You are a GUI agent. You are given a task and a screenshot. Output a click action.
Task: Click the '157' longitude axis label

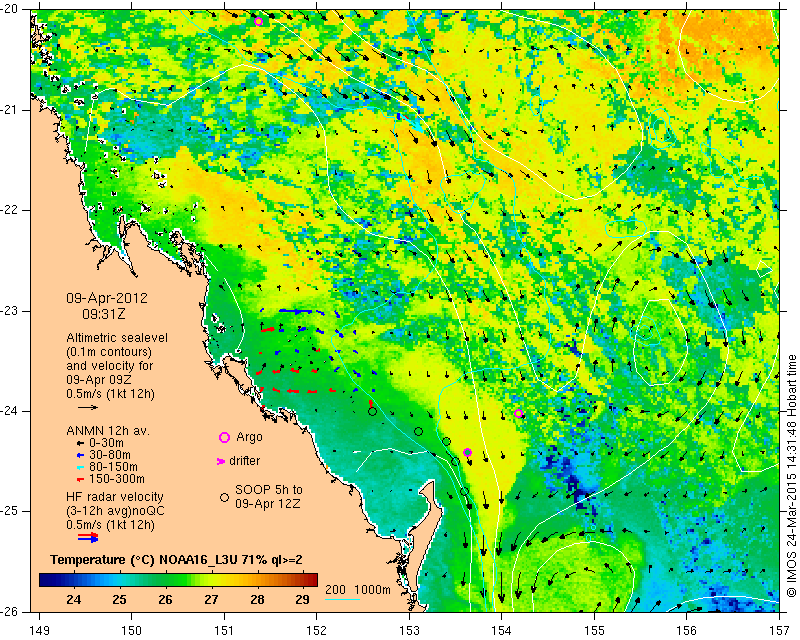click(779, 631)
